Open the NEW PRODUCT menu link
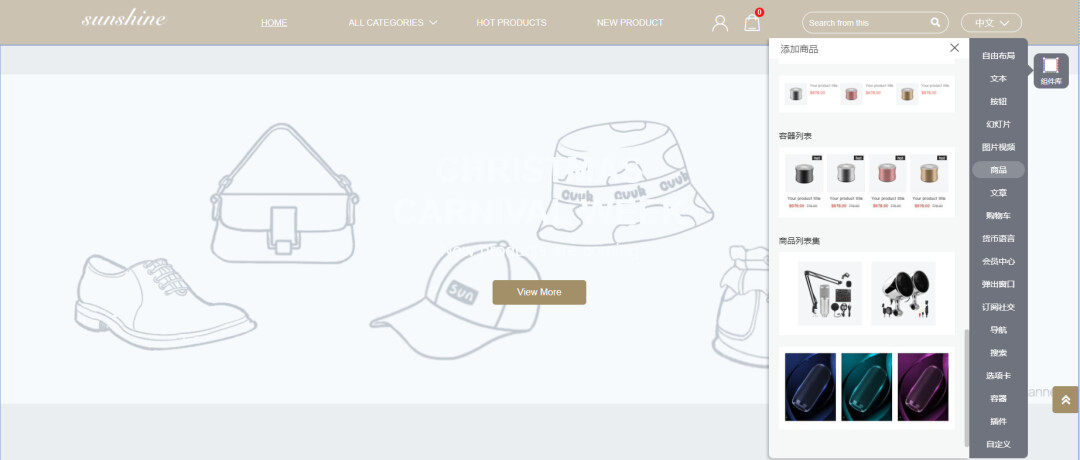1080x460 pixels. pyautogui.click(x=630, y=23)
